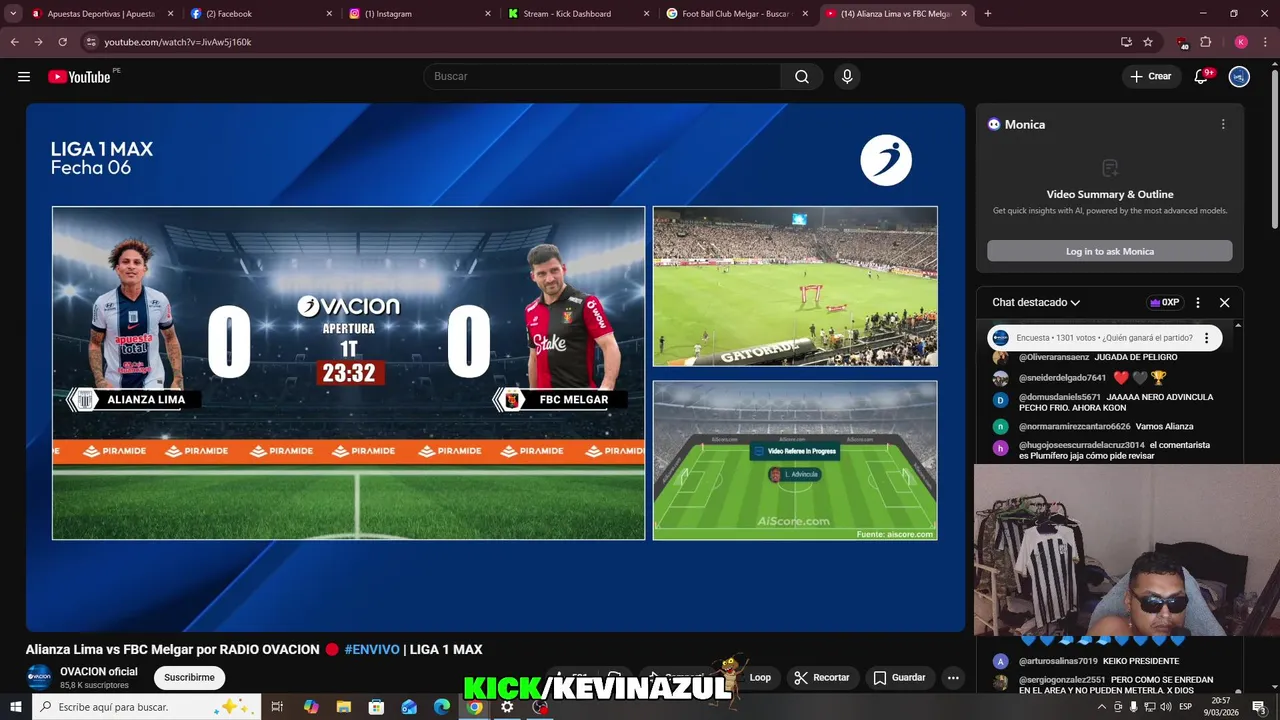This screenshot has height=720, width=1280.
Task: Click the Windows taskbar search box
Action: pyautogui.click(x=146, y=707)
